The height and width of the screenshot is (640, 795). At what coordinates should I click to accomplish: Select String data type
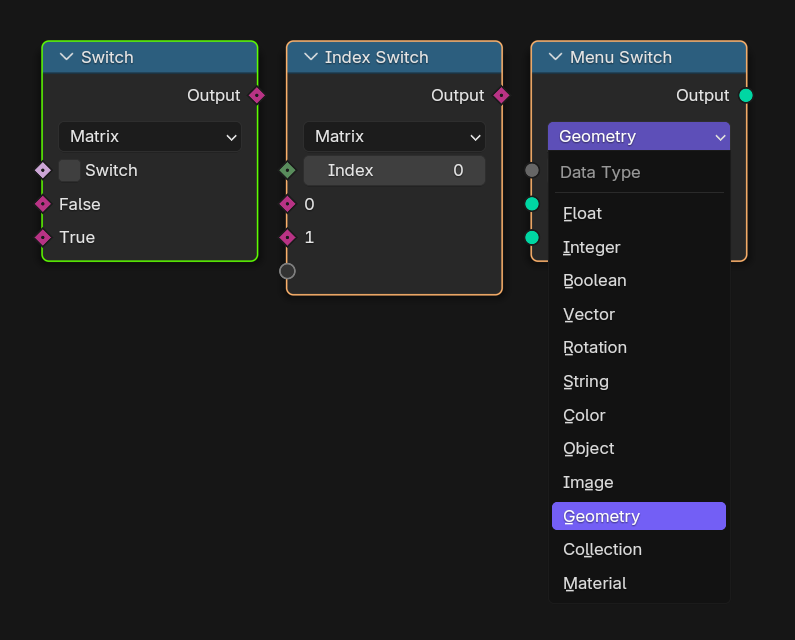click(x=639, y=381)
